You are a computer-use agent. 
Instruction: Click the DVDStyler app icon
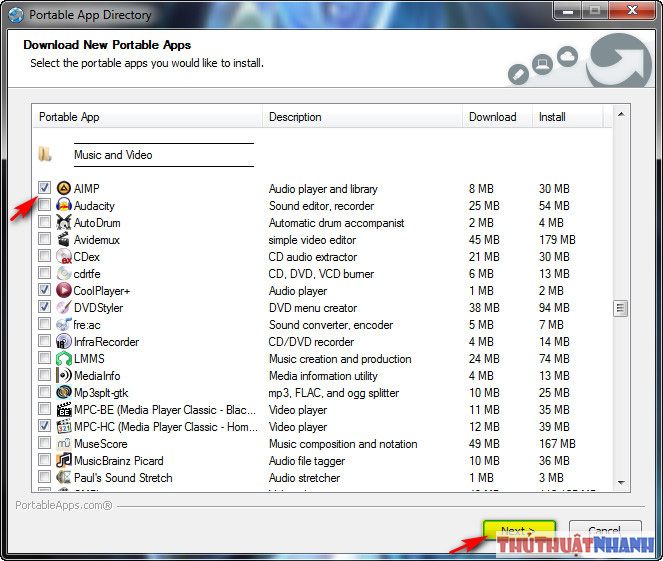[x=63, y=307]
